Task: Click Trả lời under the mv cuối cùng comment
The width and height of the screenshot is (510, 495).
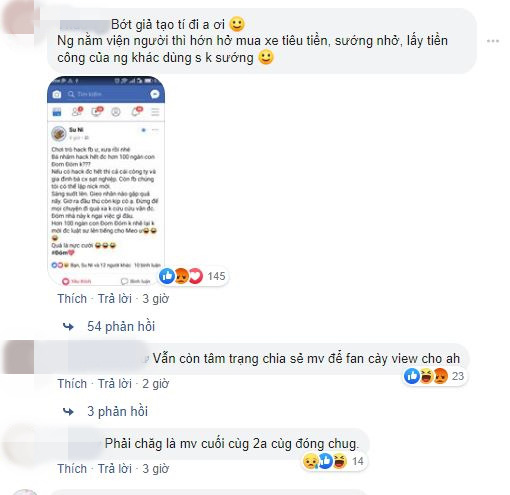Action: (x=115, y=469)
